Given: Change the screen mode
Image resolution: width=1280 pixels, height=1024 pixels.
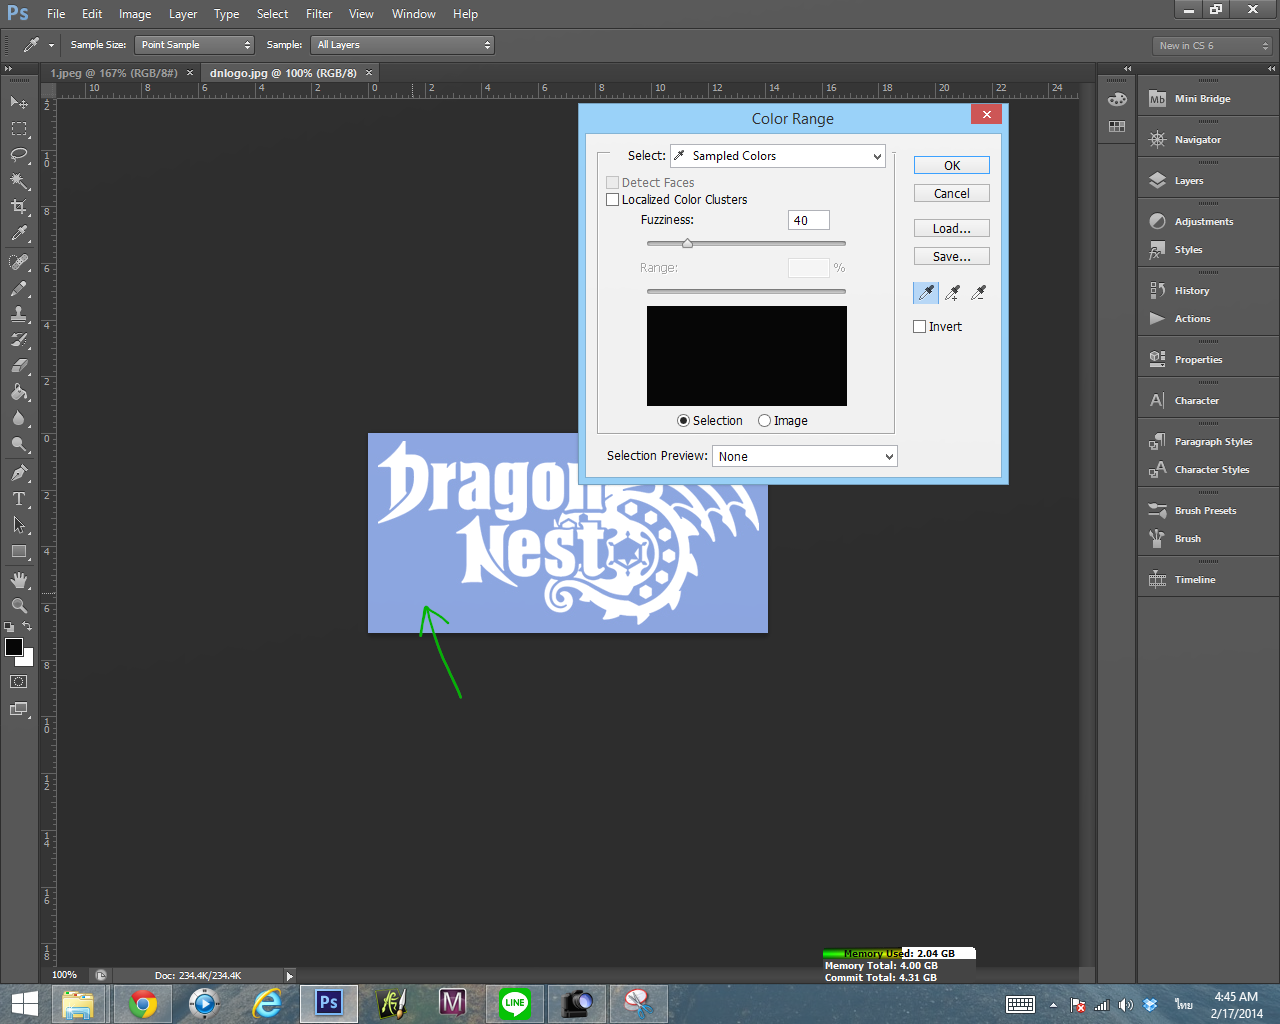Looking at the screenshot, I should click(19, 709).
